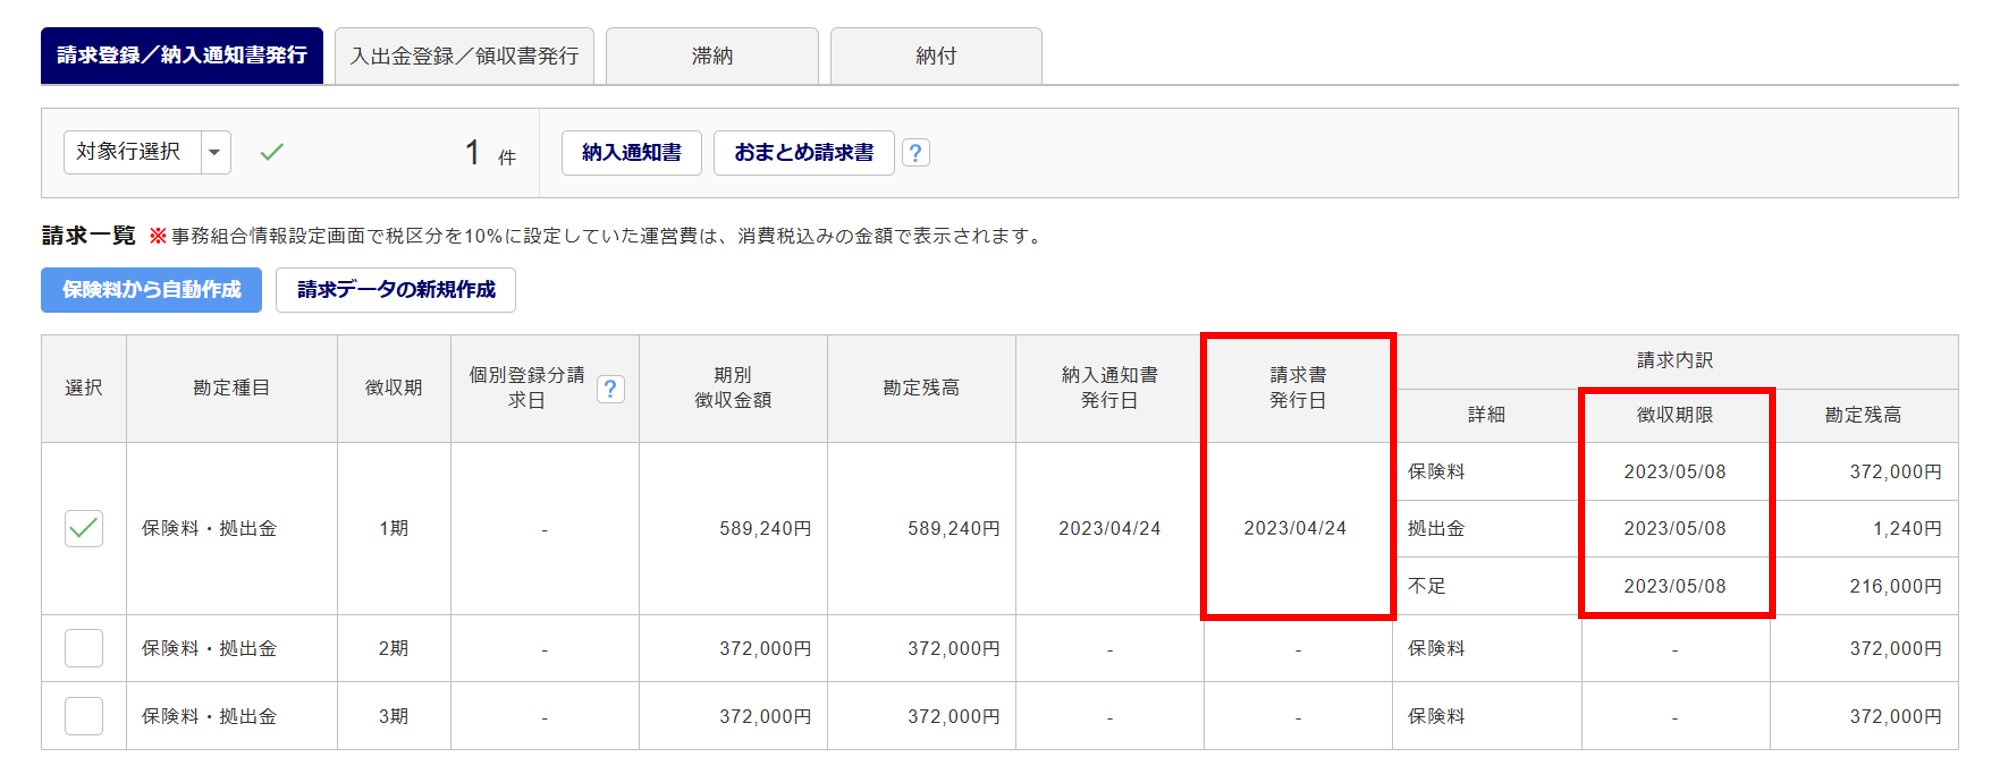Viewport: 2000px width, 783px height.
Task: Select 請求登録／納入通知書発行 tab
Action: tap(182, 56)
